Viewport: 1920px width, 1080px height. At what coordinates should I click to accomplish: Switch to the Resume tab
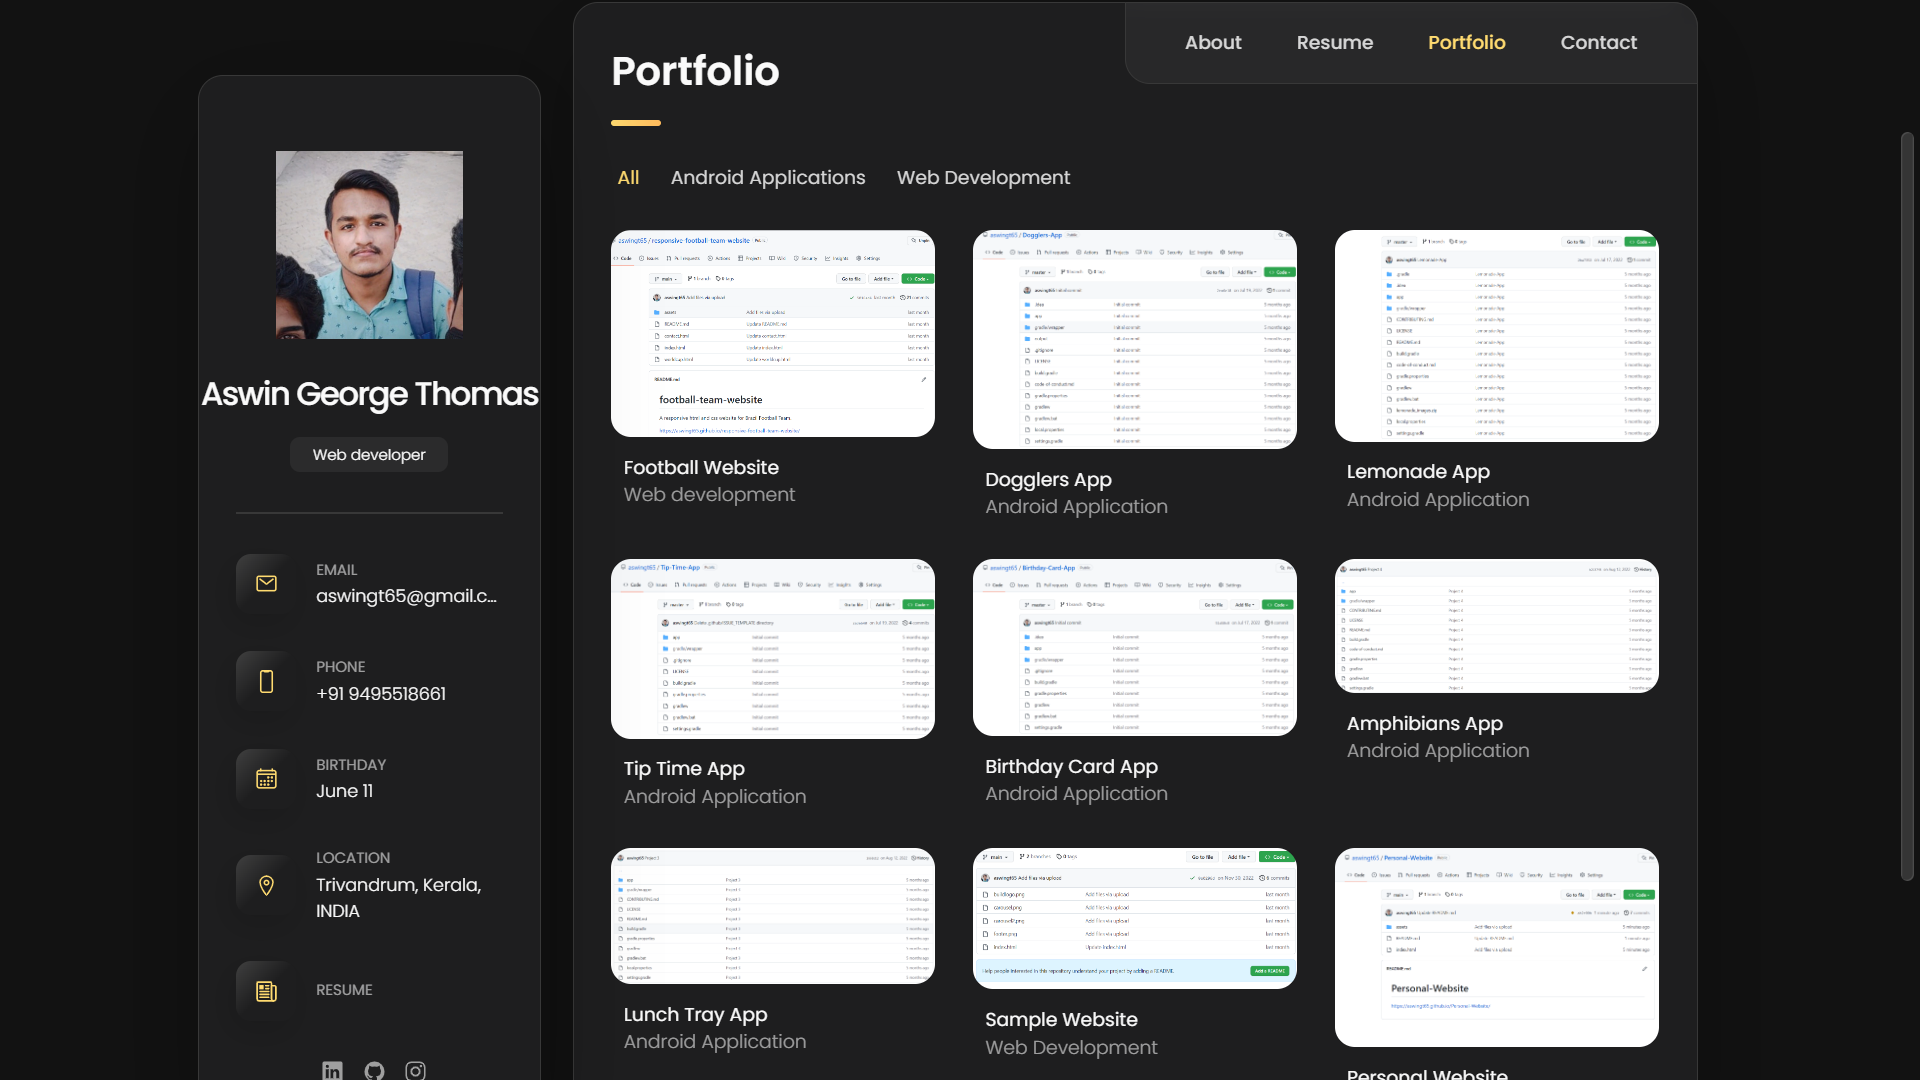coord(1334,42)
